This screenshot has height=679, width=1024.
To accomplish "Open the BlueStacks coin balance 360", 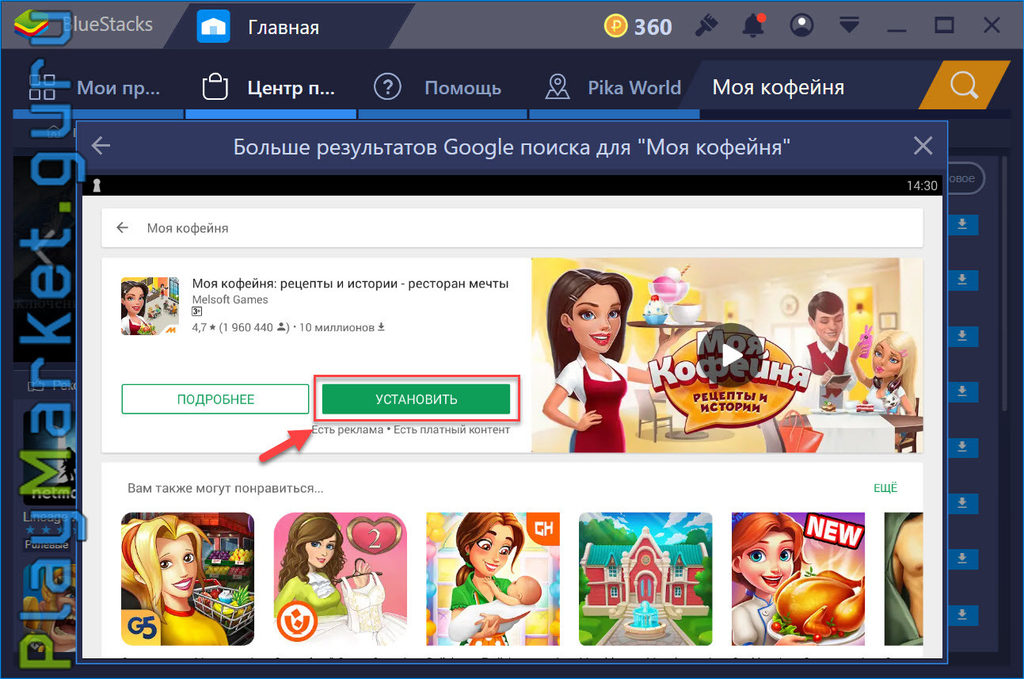I will [x=638, y=26].
